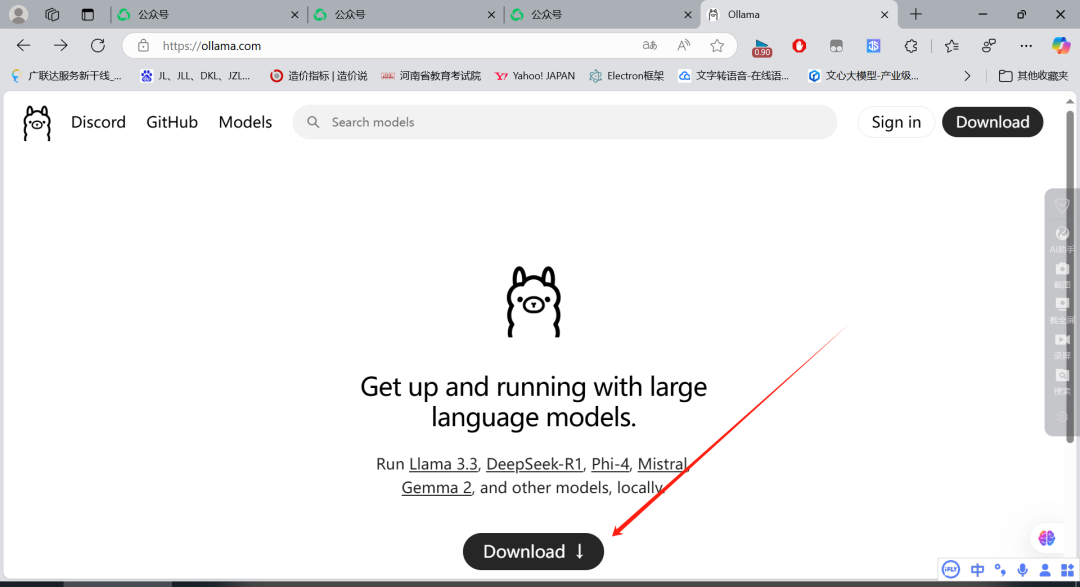Open the DeepSeek-R1 model link
This screenshot has height=587, width=1080.
point(534,464)
